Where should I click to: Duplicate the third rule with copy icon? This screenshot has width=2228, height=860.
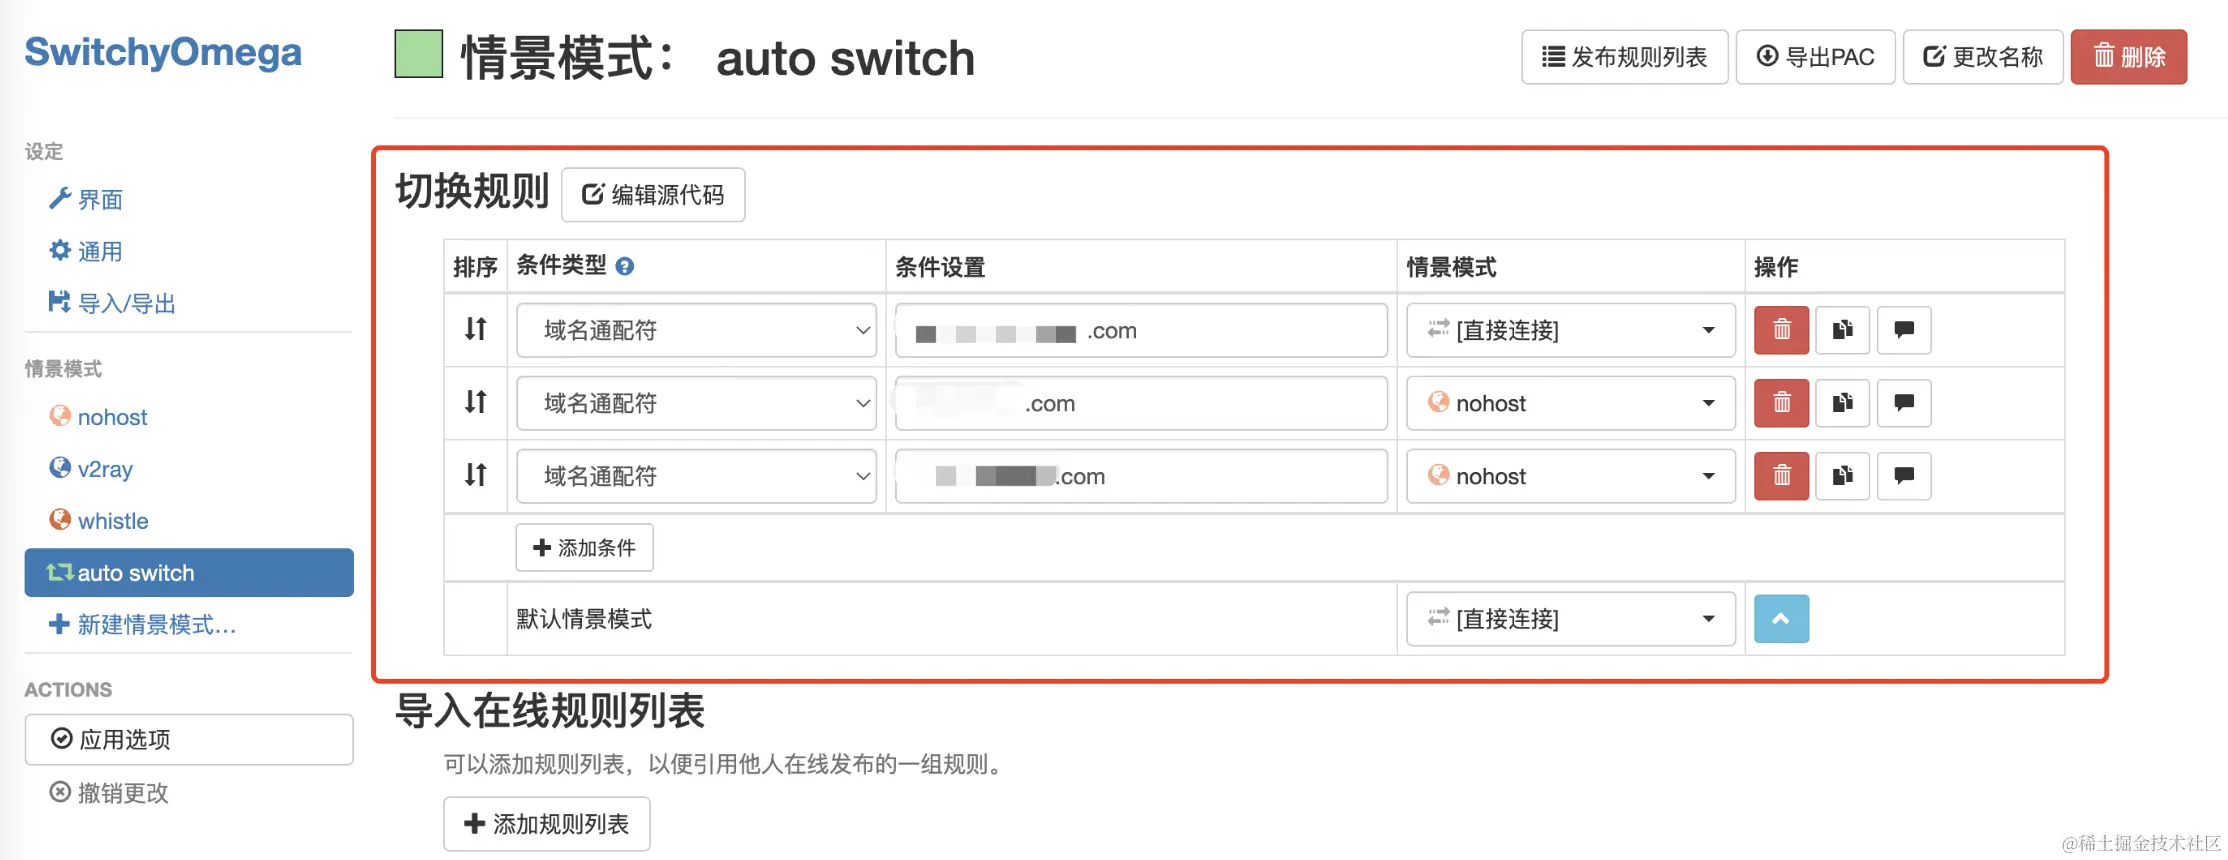(1842, 476)
